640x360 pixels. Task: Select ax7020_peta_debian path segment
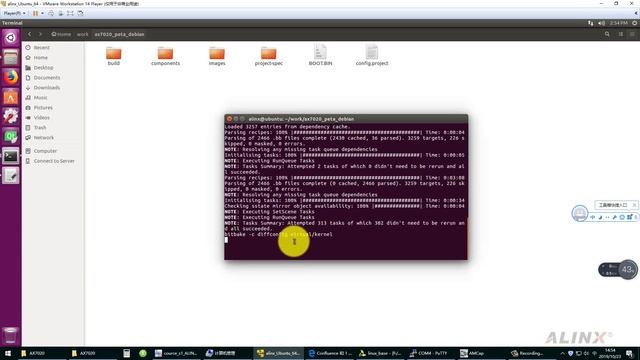(x=119, y=34)
